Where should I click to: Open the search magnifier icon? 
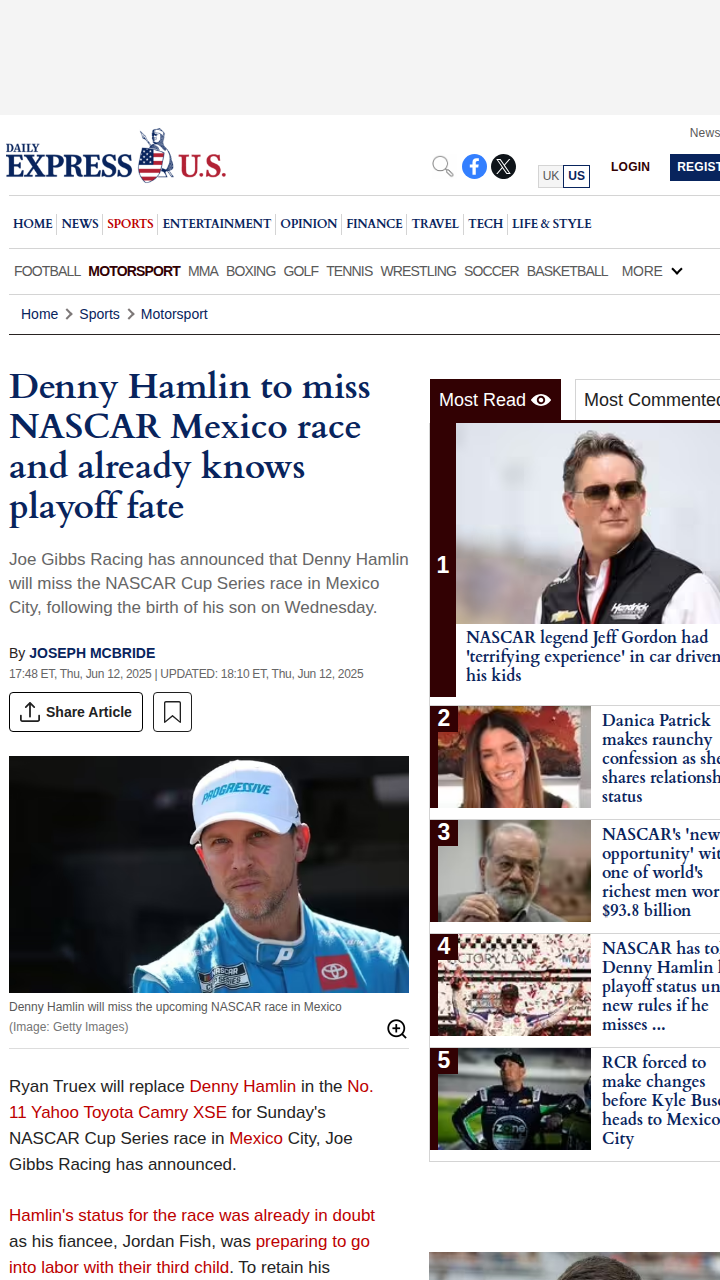pos(442,166)
